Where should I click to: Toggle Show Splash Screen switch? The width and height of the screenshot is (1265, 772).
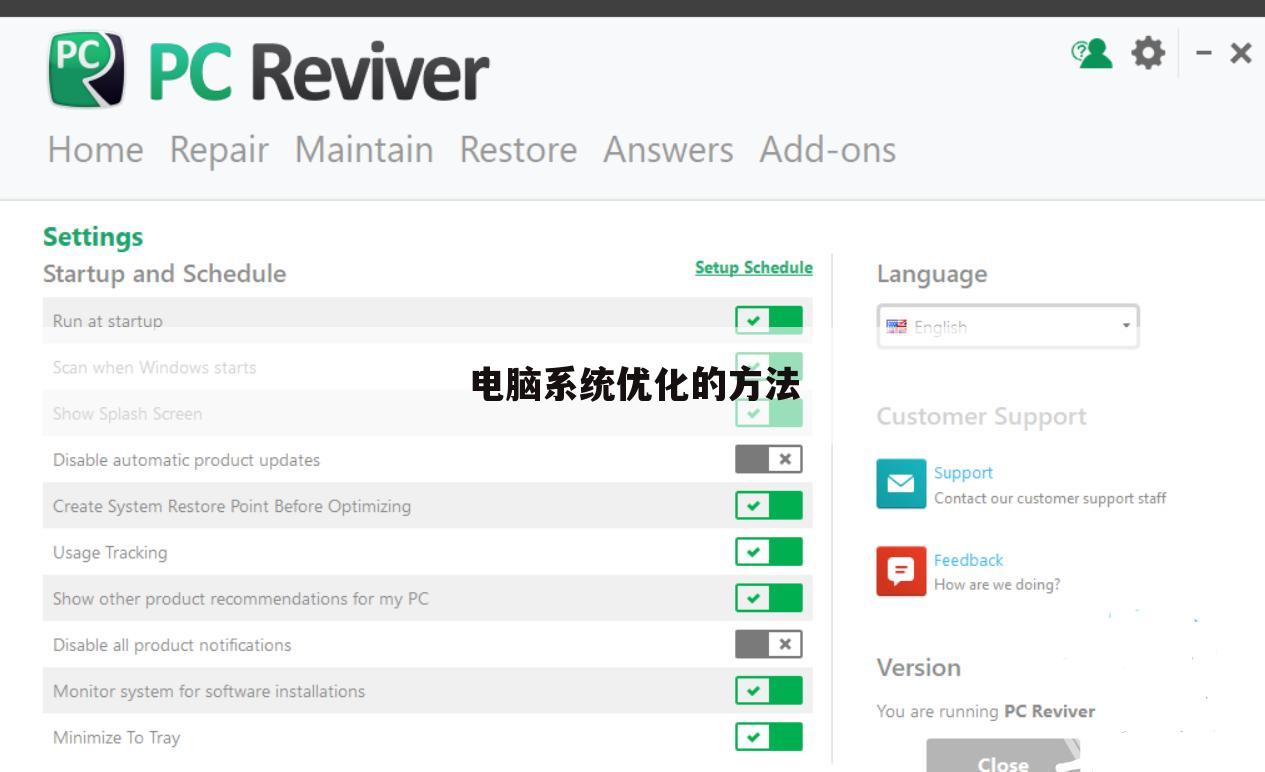coord(769,413)
